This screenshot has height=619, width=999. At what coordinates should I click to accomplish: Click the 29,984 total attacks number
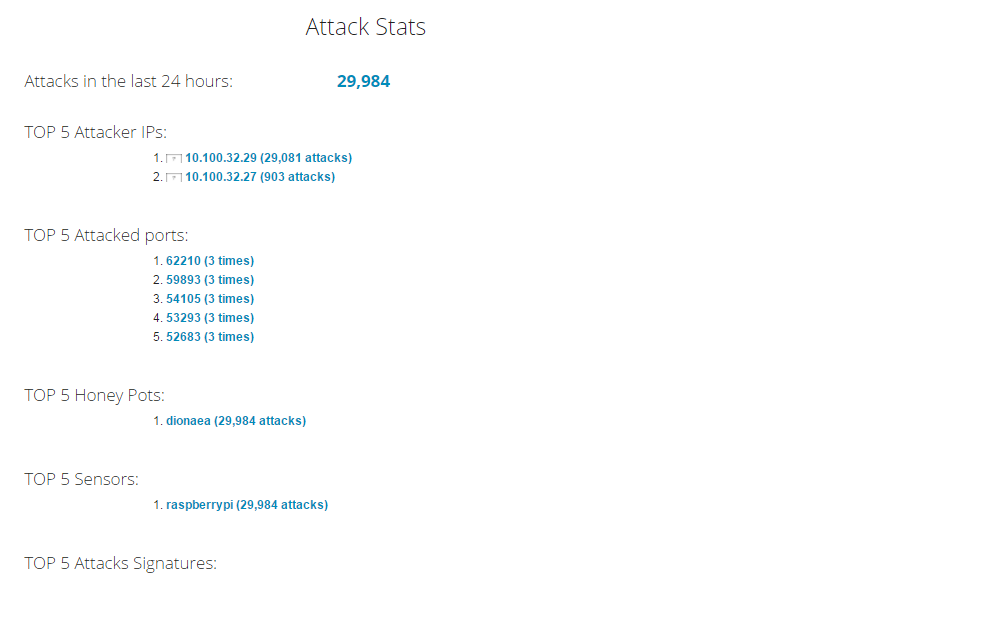tap(363, 82)
